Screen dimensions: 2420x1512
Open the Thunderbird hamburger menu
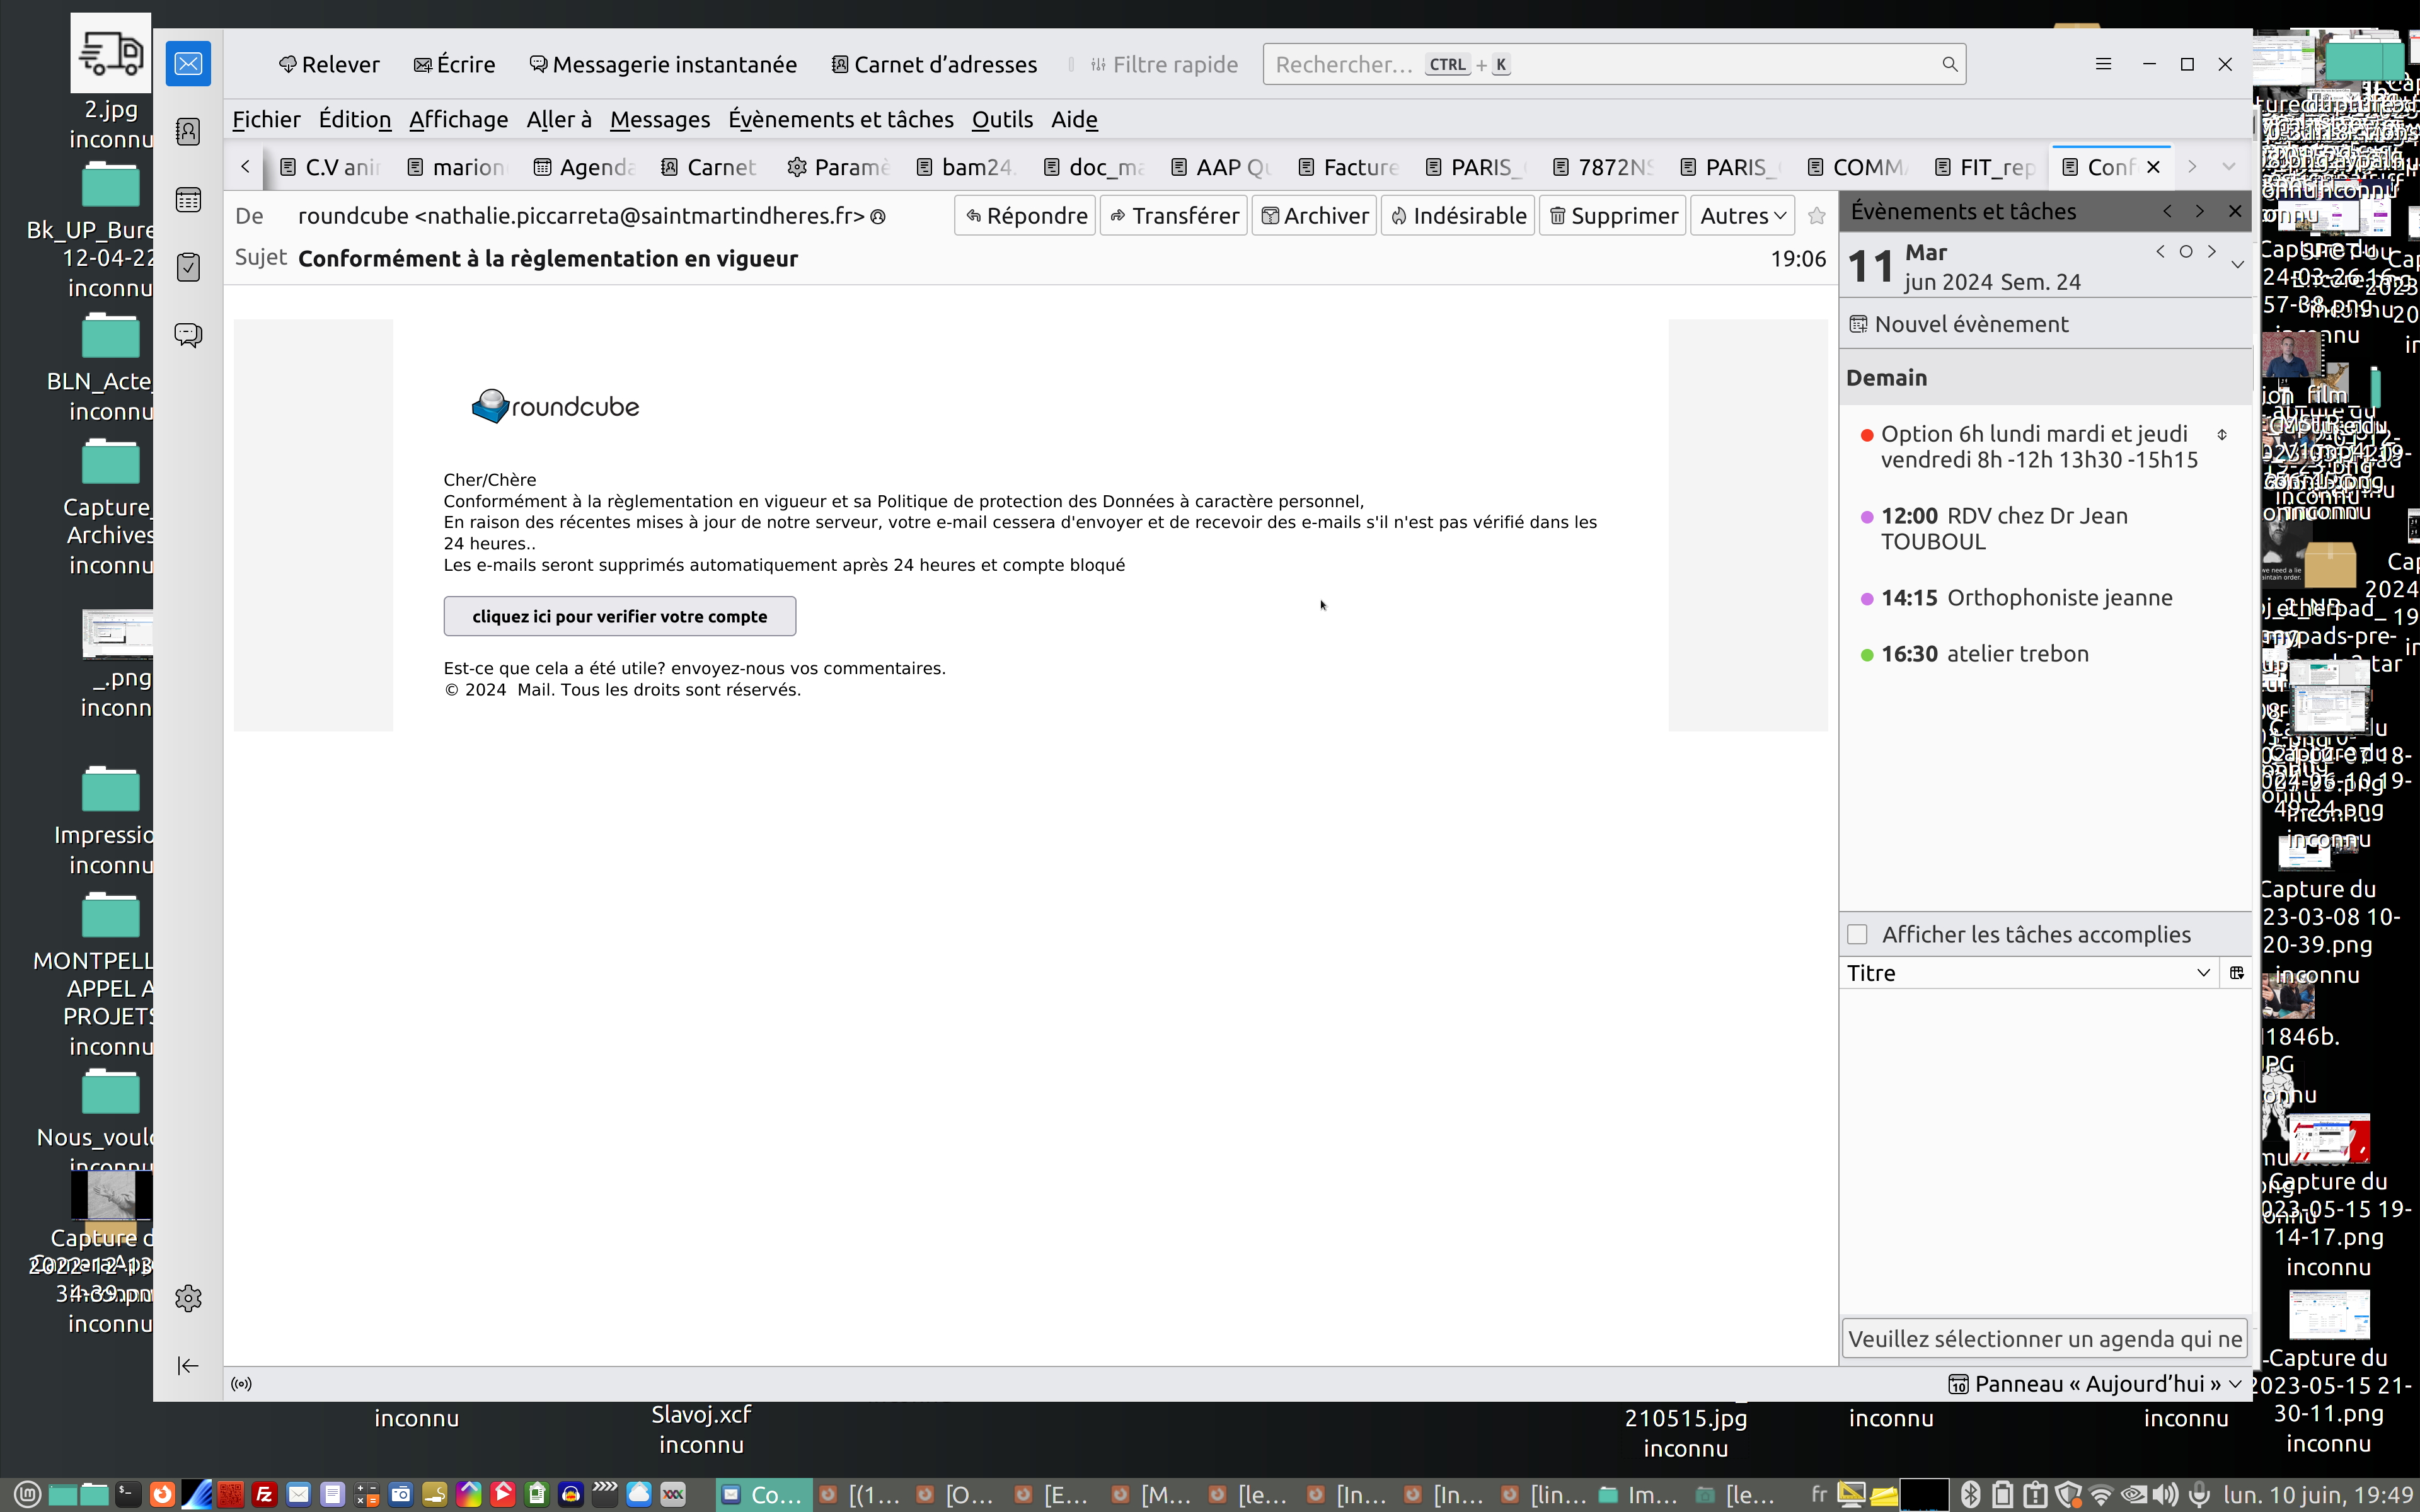[x=2103, y=64]
